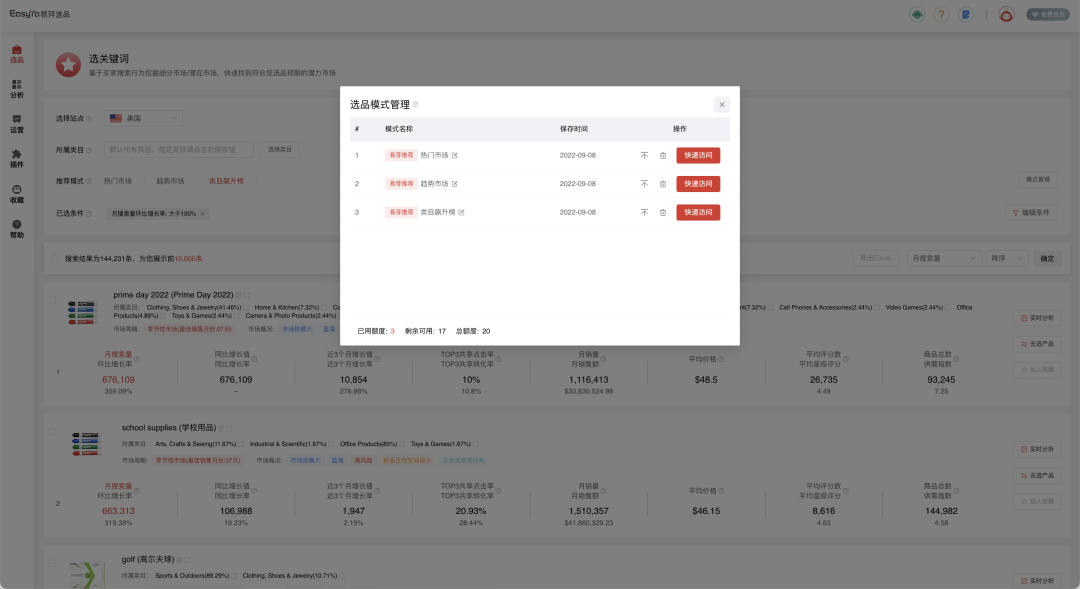1080x589 pixels.
Task: Check the prime day 2022 row checkbox
Action: click(x=52, y=300)
